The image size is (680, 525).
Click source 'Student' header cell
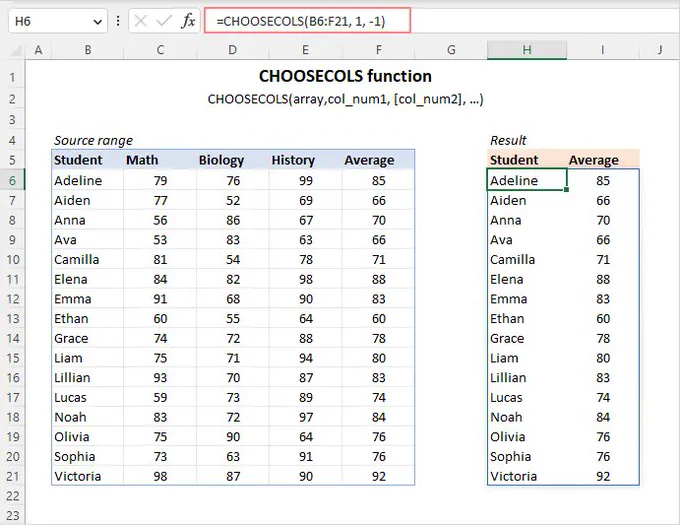(88, 160)
